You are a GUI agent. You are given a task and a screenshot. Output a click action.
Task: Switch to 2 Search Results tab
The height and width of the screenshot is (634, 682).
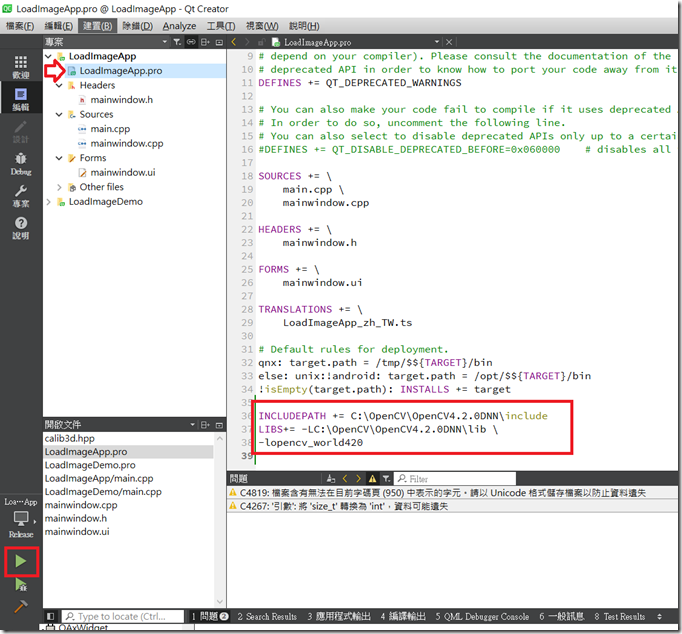click(267, 617)
